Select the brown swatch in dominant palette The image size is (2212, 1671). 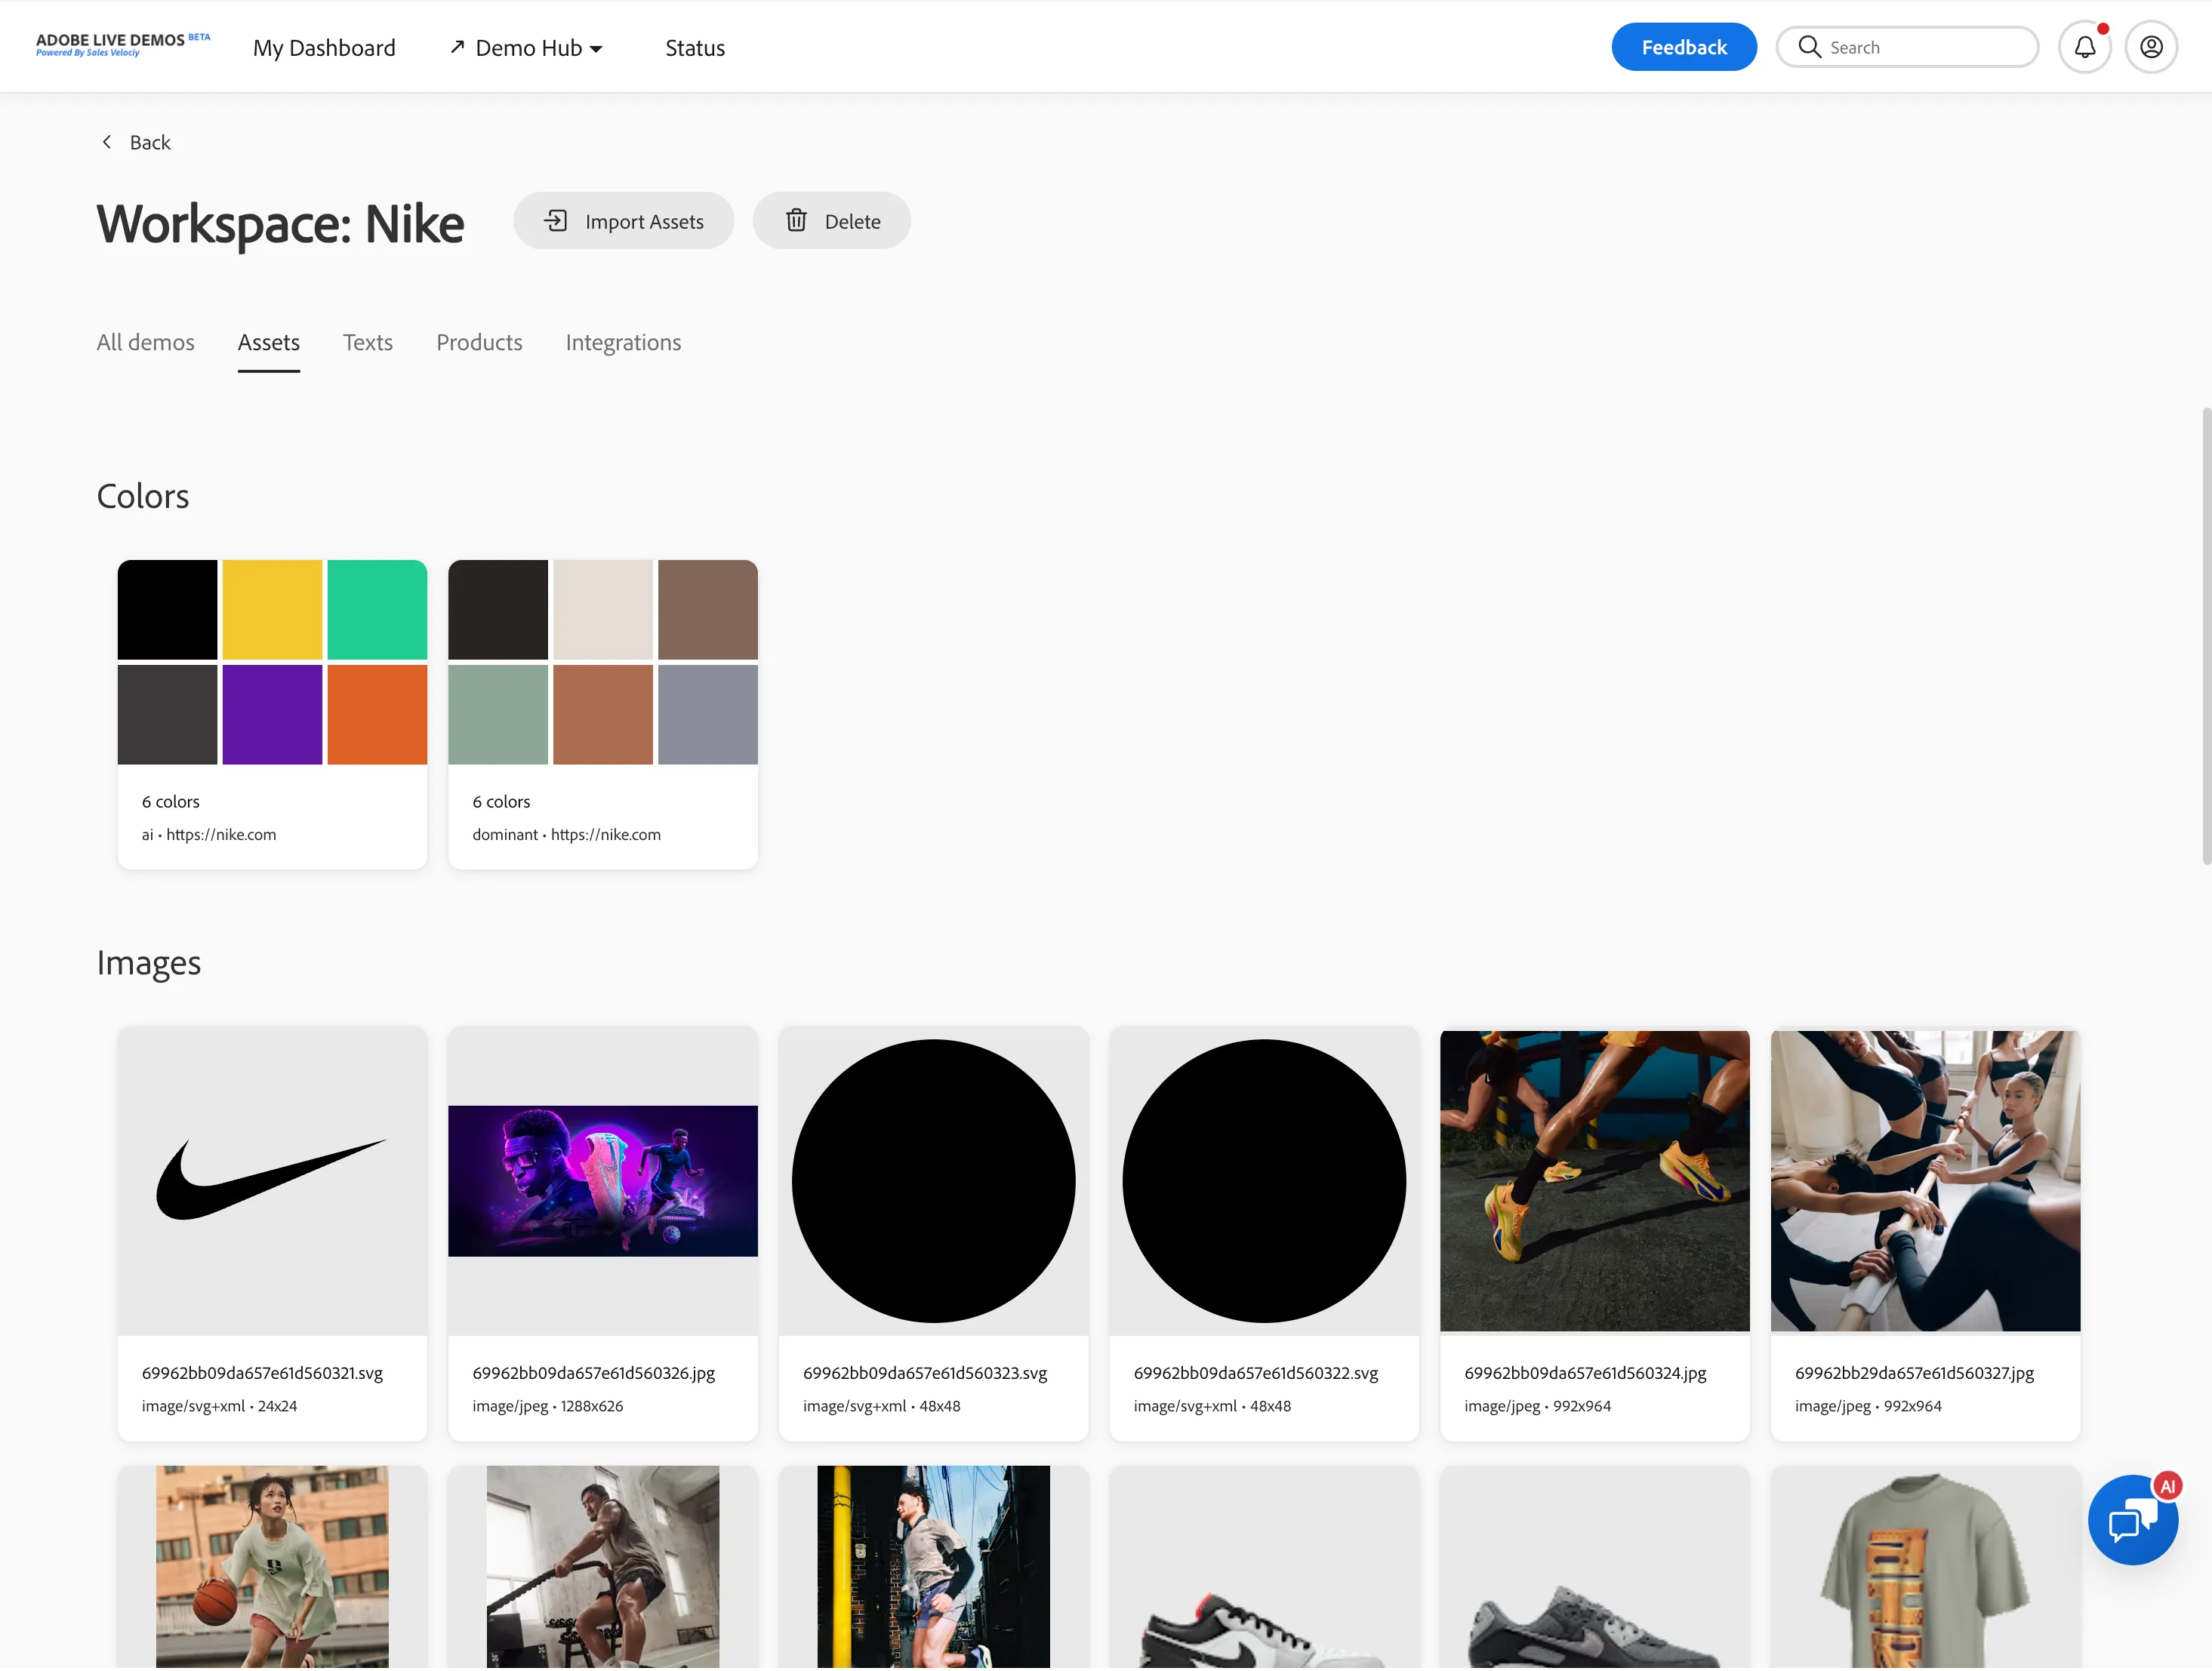pyautogui.click(x=708, y=609)
